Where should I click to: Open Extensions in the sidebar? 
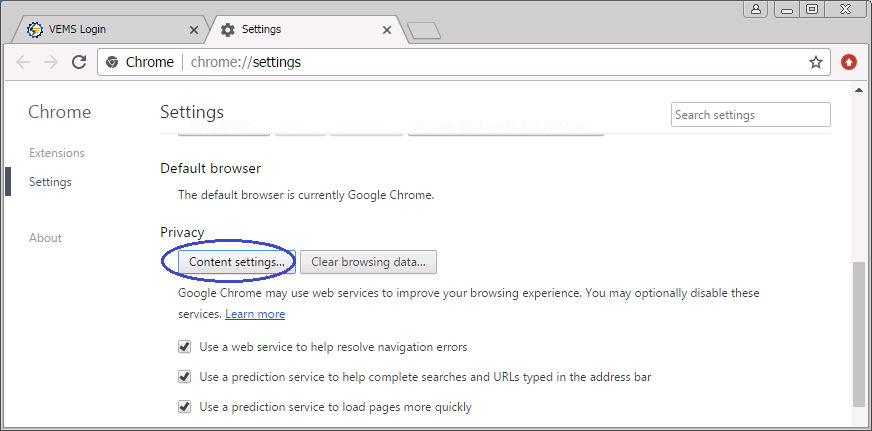(56, 153)
